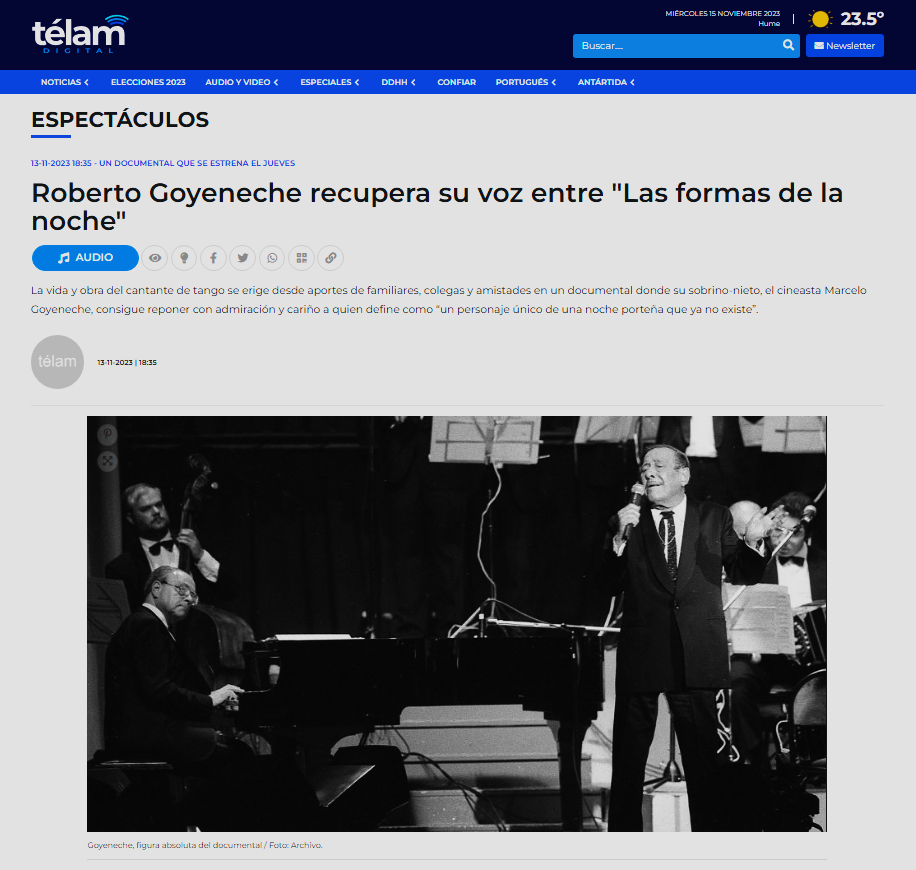Open the CONFIAR menu item
The width and height of the screenshot is (916, 870).
pyautogui.click(x=457, y=82)
